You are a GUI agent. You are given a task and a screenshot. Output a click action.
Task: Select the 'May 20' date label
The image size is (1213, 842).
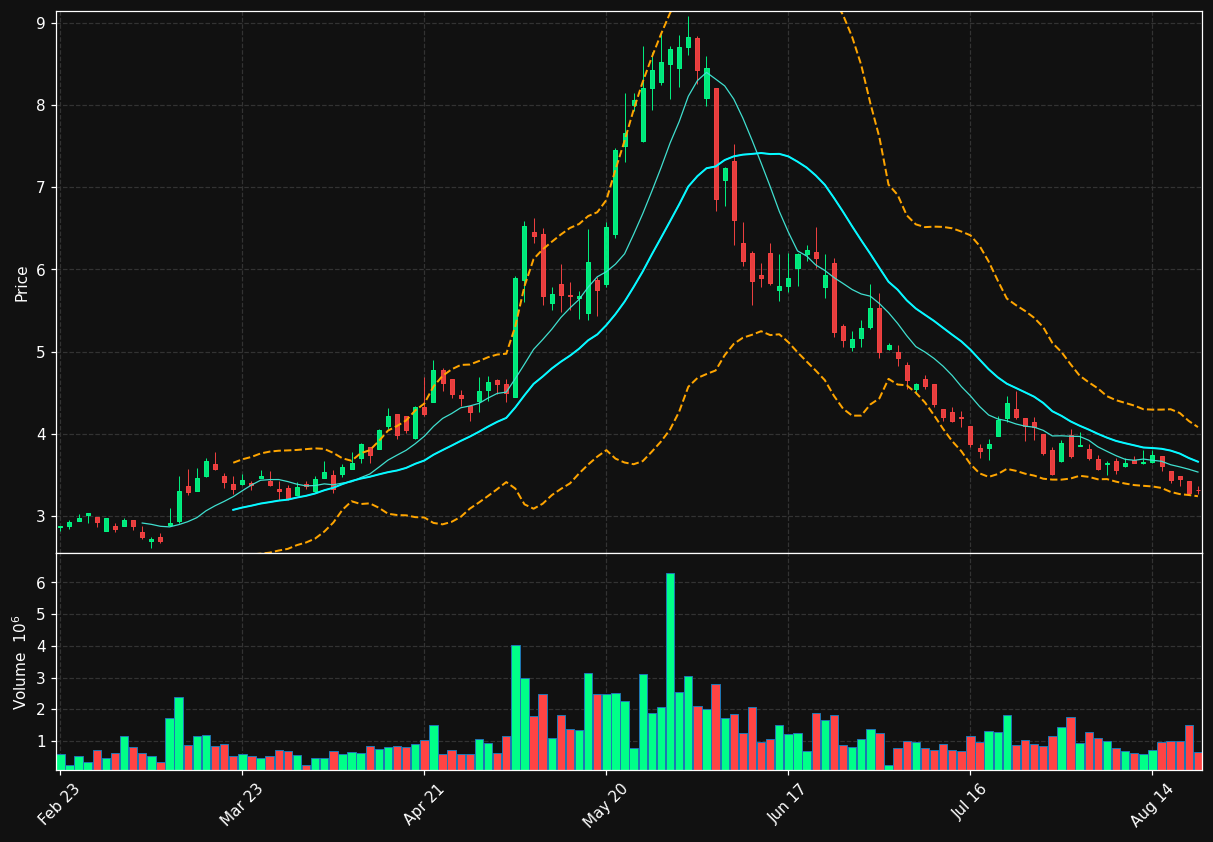[x=606, y=804]
